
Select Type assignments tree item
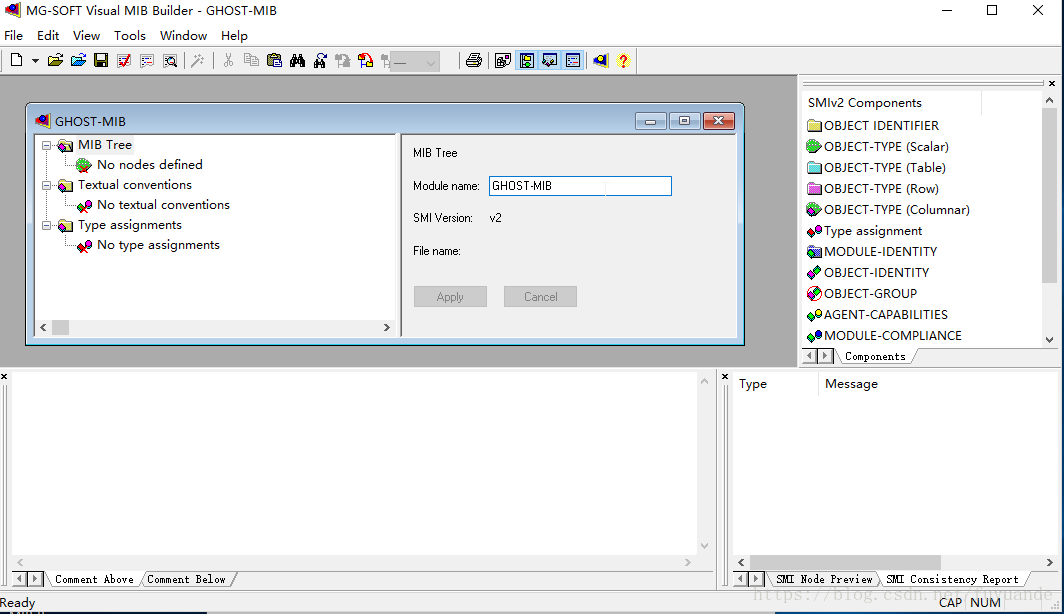[130, 225]
